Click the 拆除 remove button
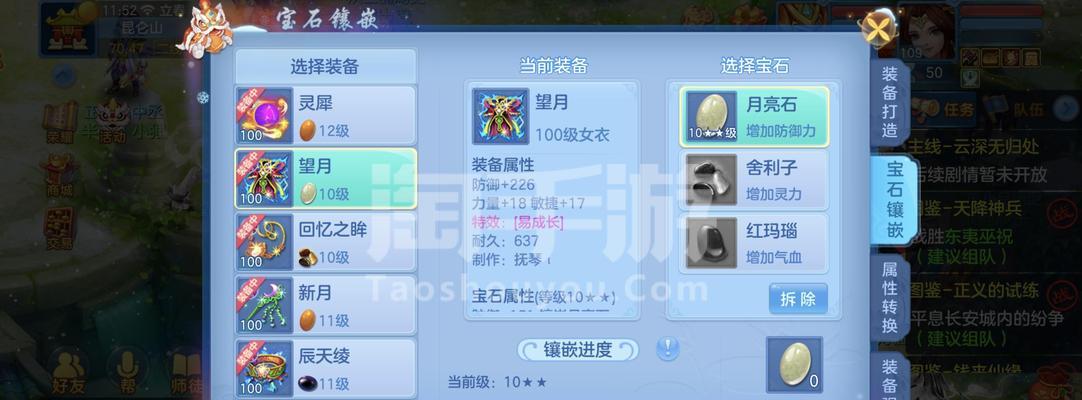The width and height of the screenshot is (1082, 400). [798, 299]
